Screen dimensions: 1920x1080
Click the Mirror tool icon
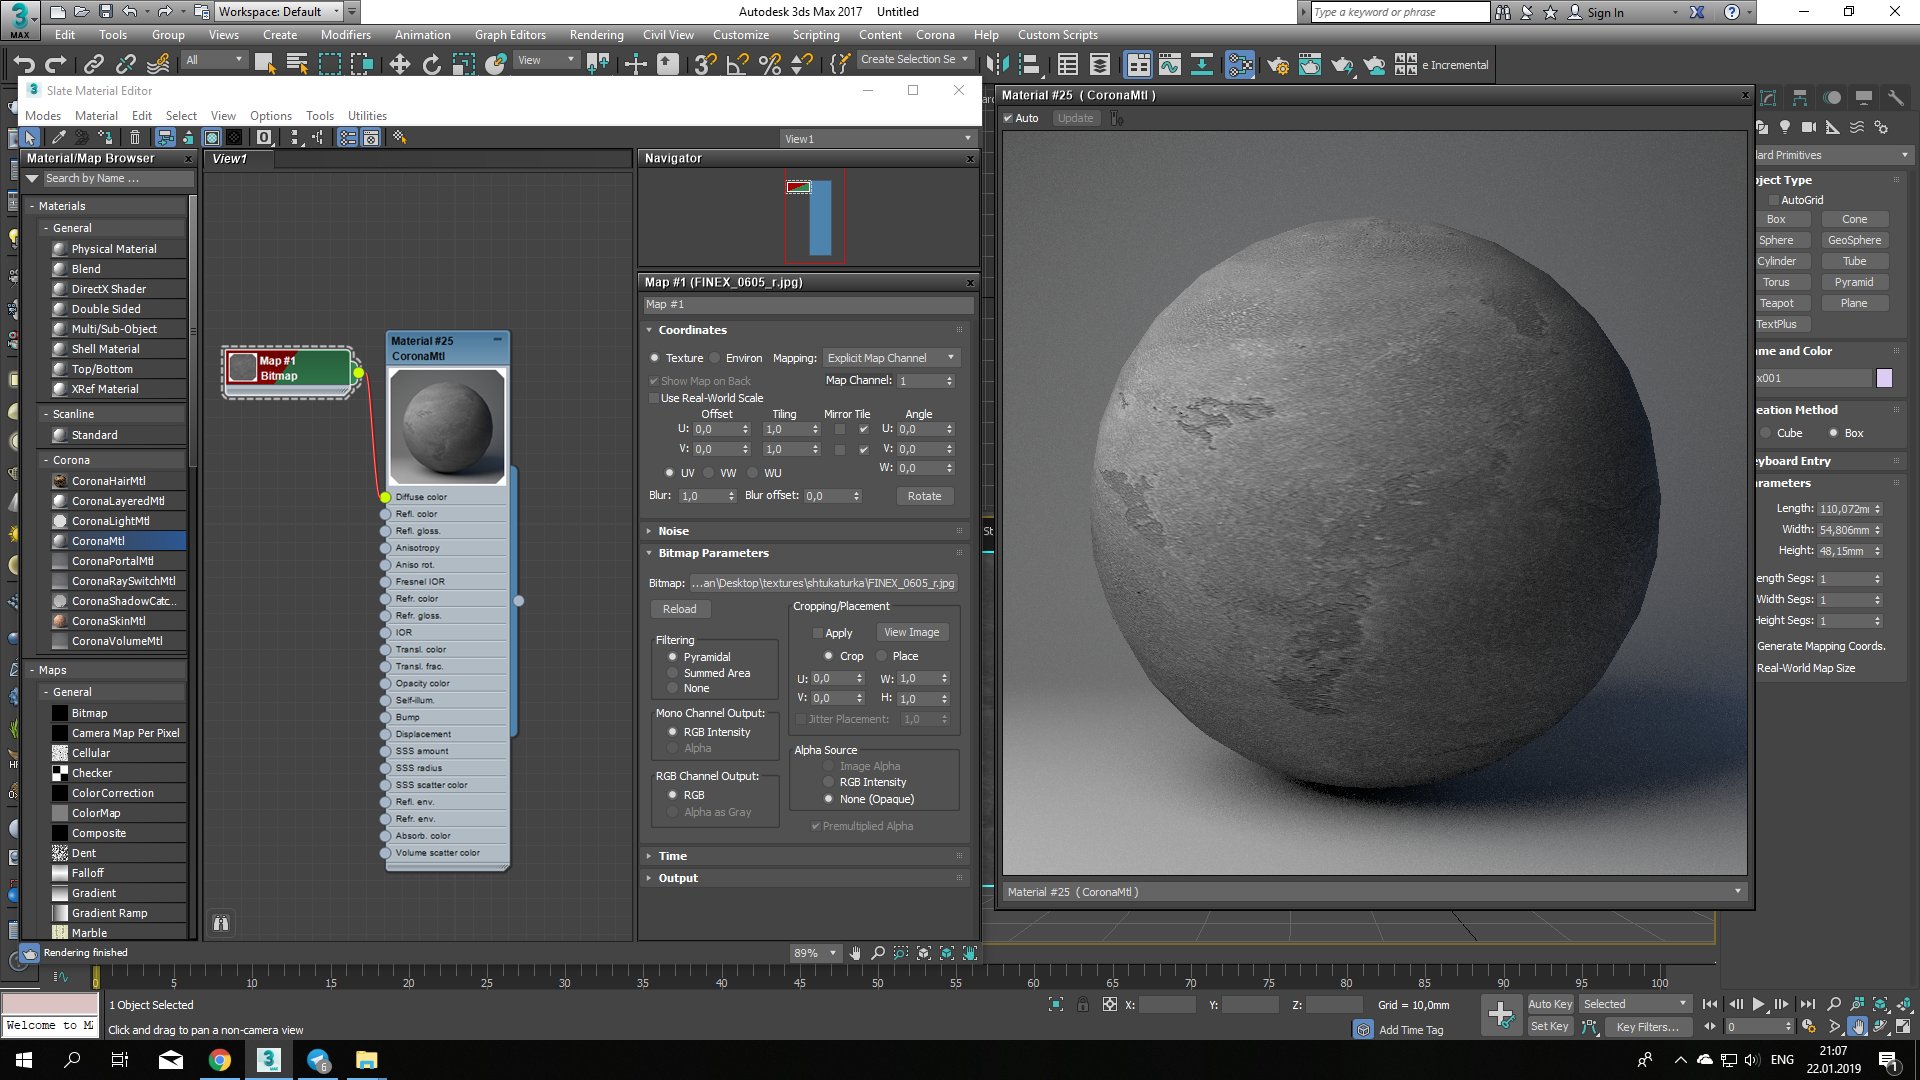997,65
